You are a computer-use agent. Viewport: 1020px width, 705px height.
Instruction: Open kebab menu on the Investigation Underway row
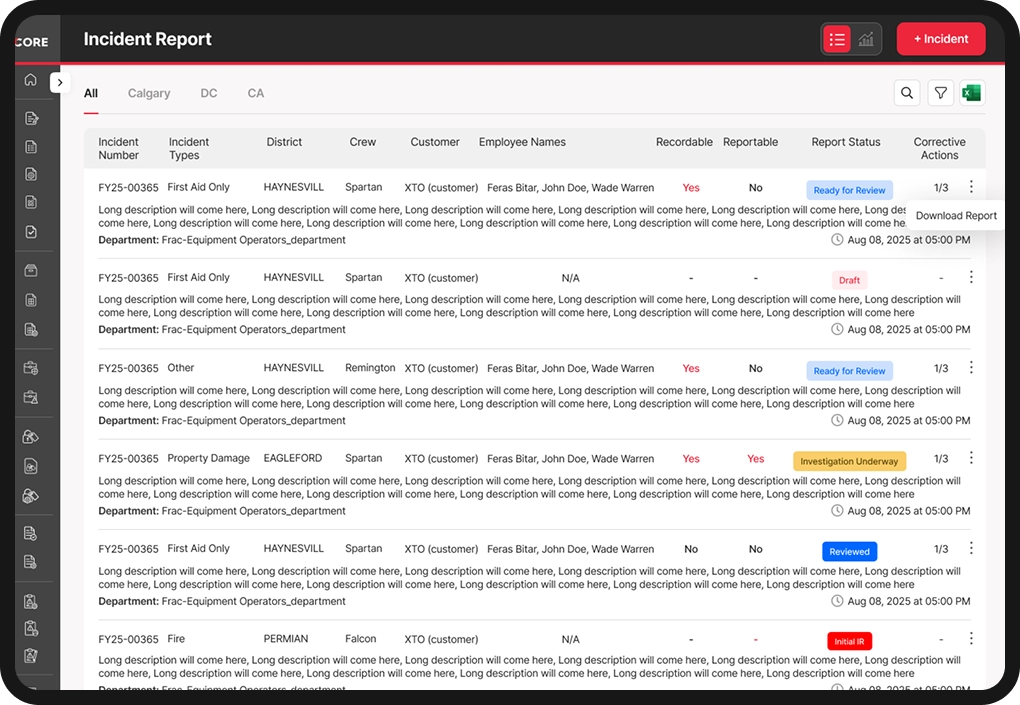[971, 458]
